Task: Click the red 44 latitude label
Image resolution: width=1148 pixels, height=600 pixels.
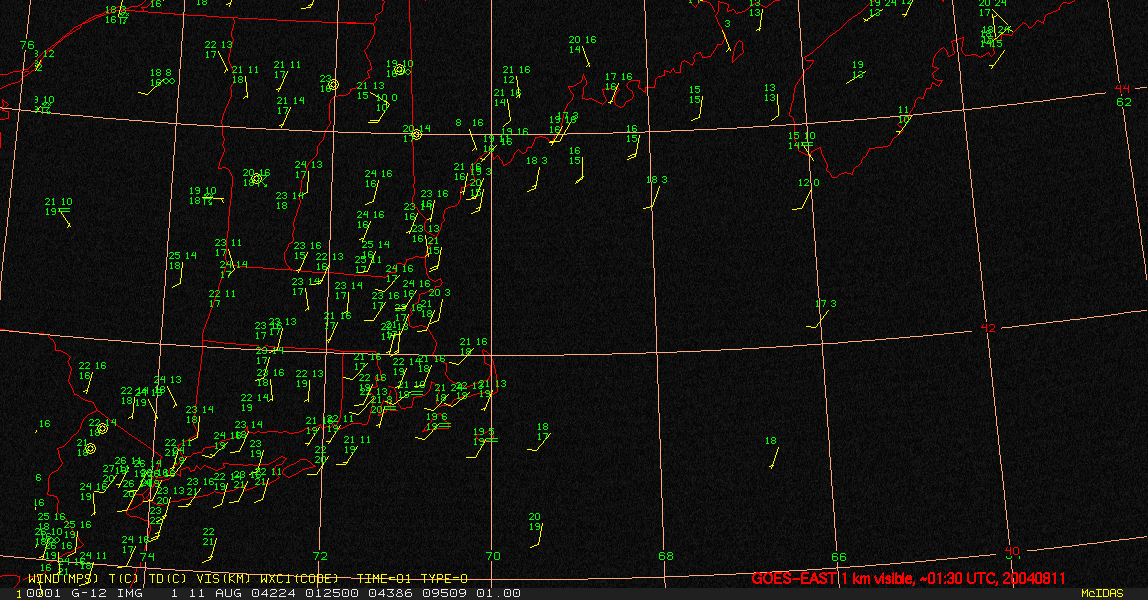Action: [x=1122, y=89]
